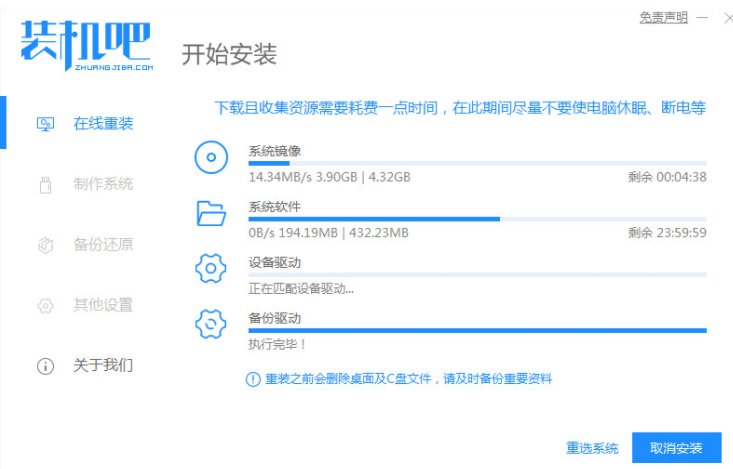Viewport: 733px width, 469px height.
Task: Click the 备份驱动 gear icon
Action: pos(211,323)
